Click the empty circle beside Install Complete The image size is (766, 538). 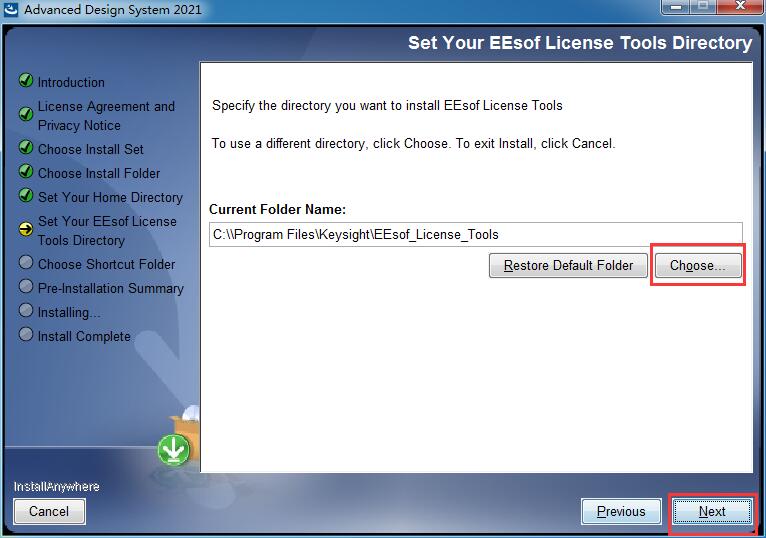tap(26, 334)
